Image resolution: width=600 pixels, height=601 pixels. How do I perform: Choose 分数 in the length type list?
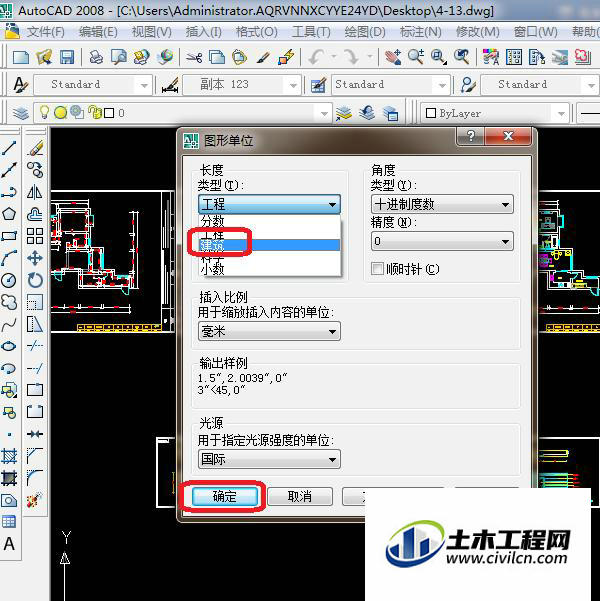click(x=270, y=221)
